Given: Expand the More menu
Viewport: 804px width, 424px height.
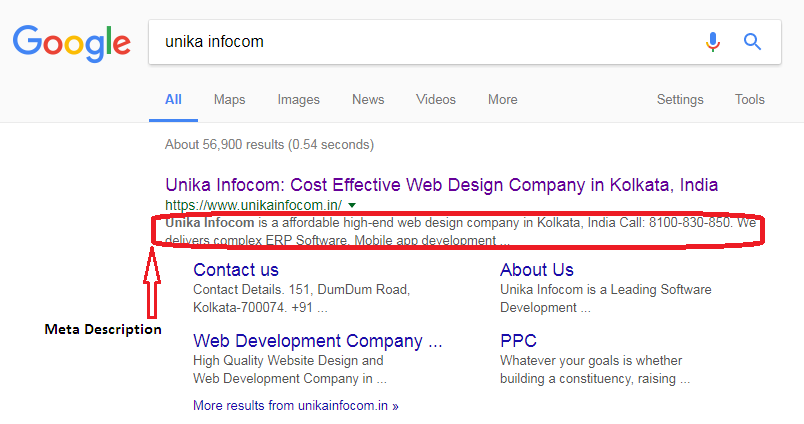Looking at the screenshot, I should [x=502, y=99].
